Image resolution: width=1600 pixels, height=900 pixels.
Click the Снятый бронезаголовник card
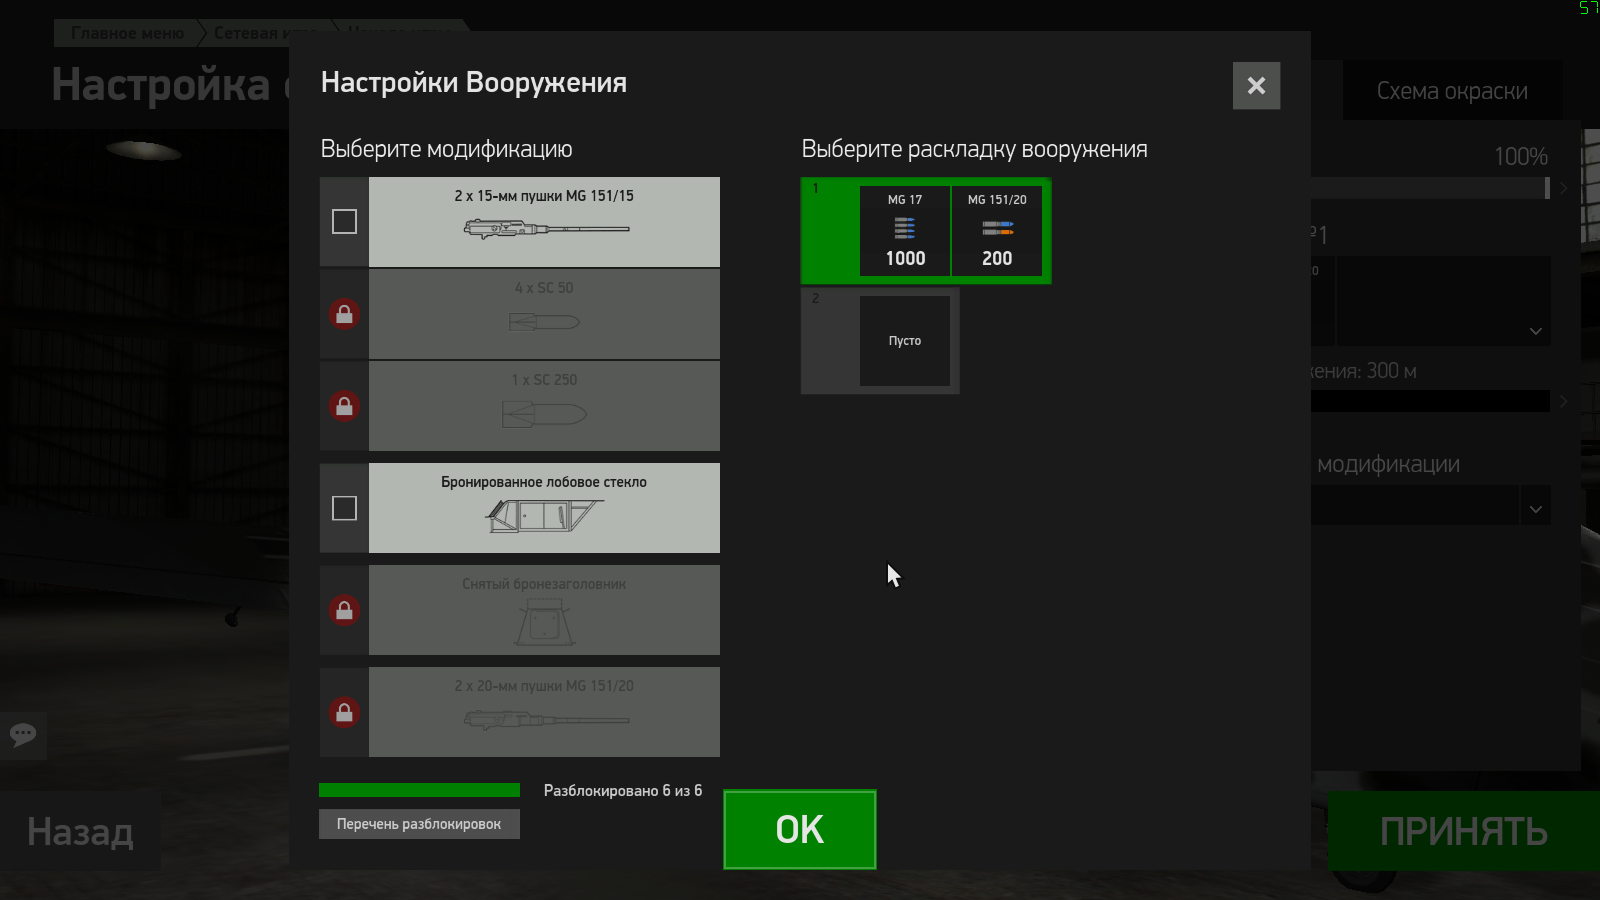pos(544,610)
